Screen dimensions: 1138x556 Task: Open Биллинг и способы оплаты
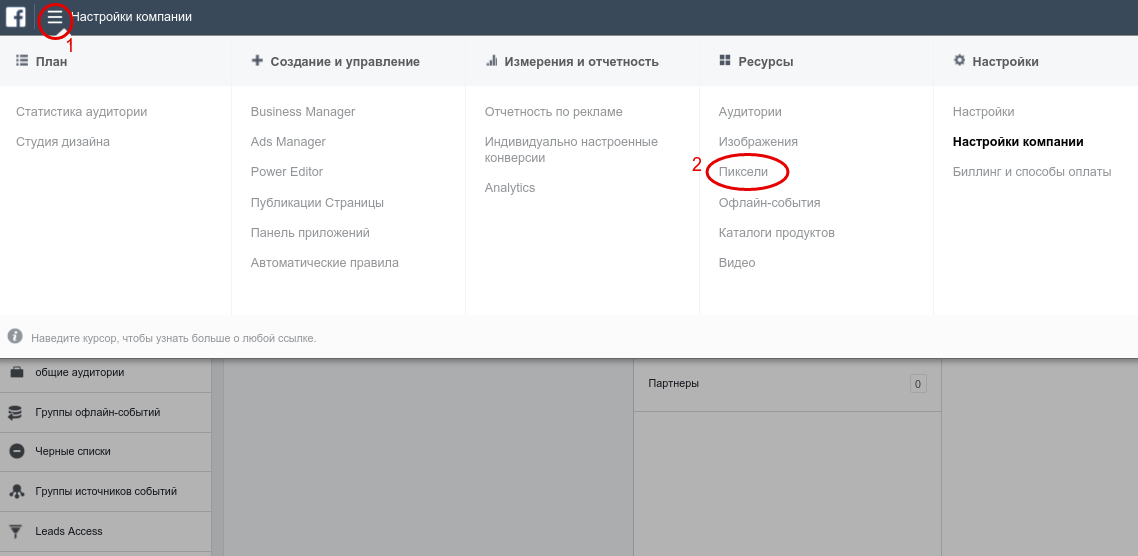[x=1032, y=172]
